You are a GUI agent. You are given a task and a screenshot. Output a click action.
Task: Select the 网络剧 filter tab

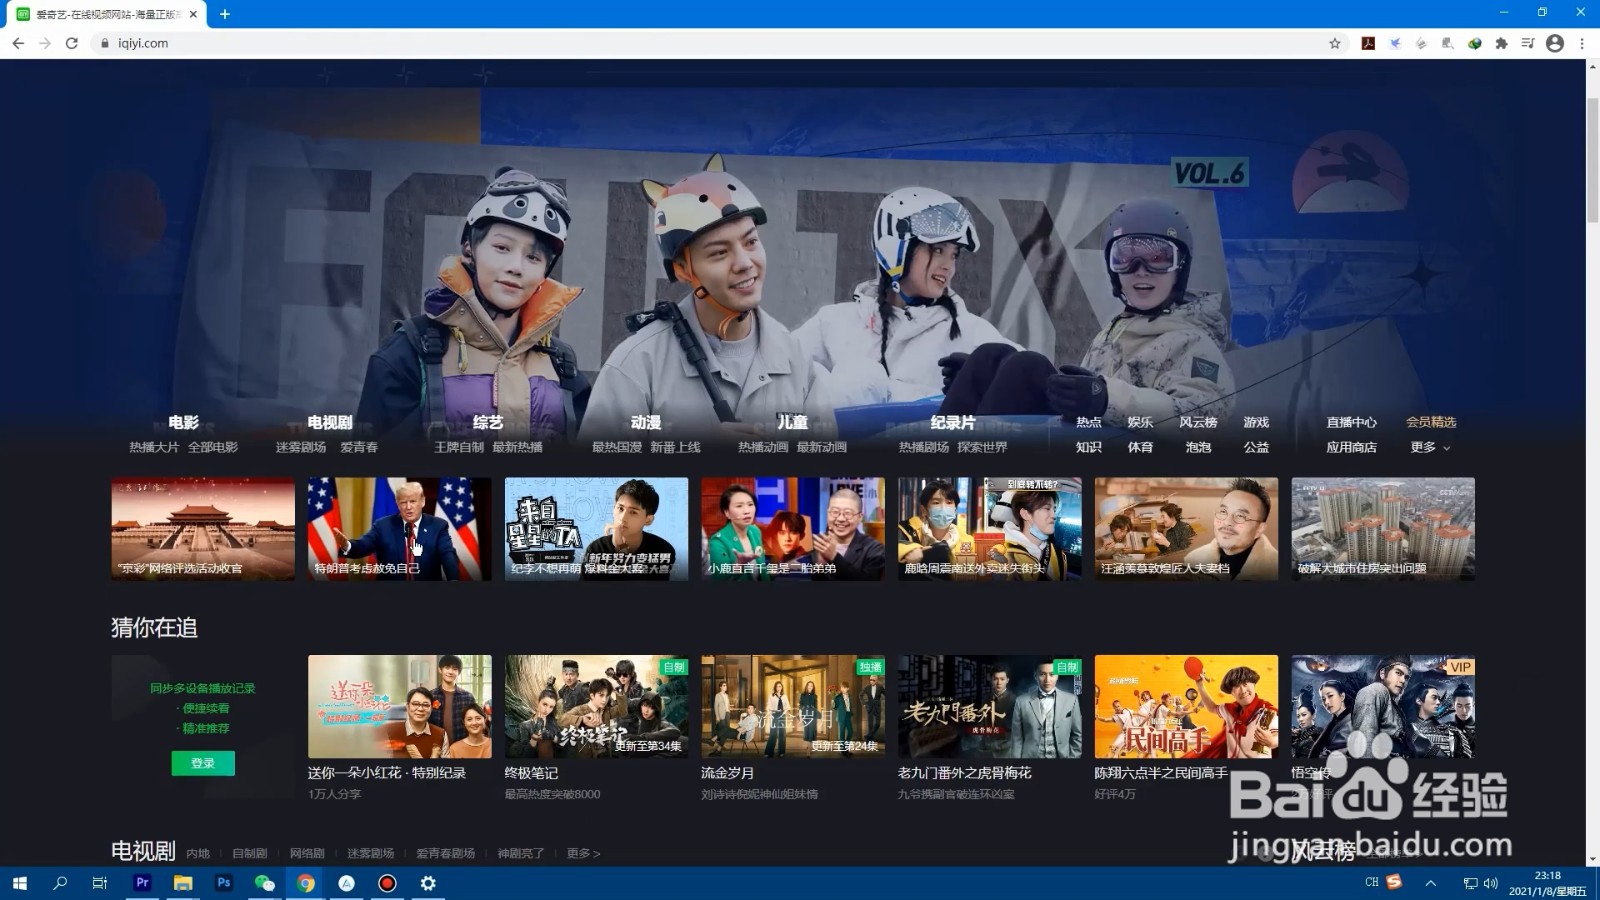307,853
